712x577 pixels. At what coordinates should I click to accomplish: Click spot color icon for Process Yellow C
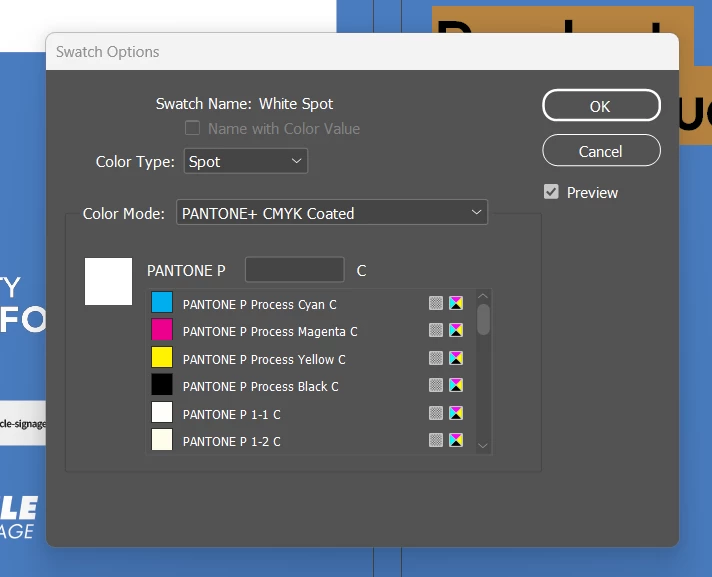(x=436, y=358)
